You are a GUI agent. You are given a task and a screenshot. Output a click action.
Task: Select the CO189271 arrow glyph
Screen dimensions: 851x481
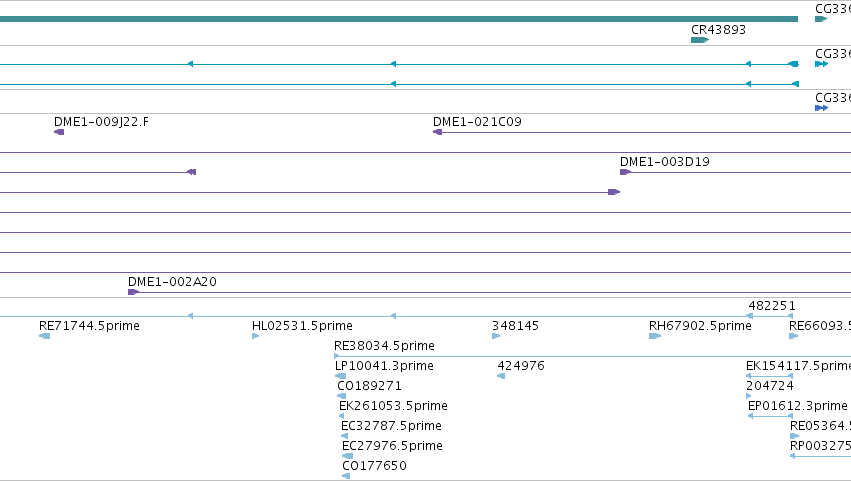(x=341, y=396)
